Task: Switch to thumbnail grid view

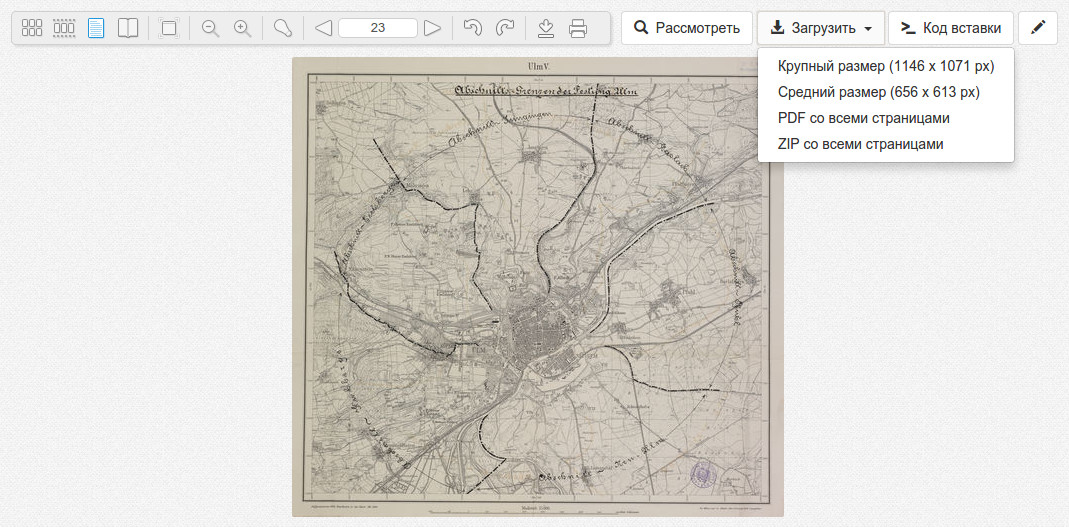Action: tap(32, 28)
